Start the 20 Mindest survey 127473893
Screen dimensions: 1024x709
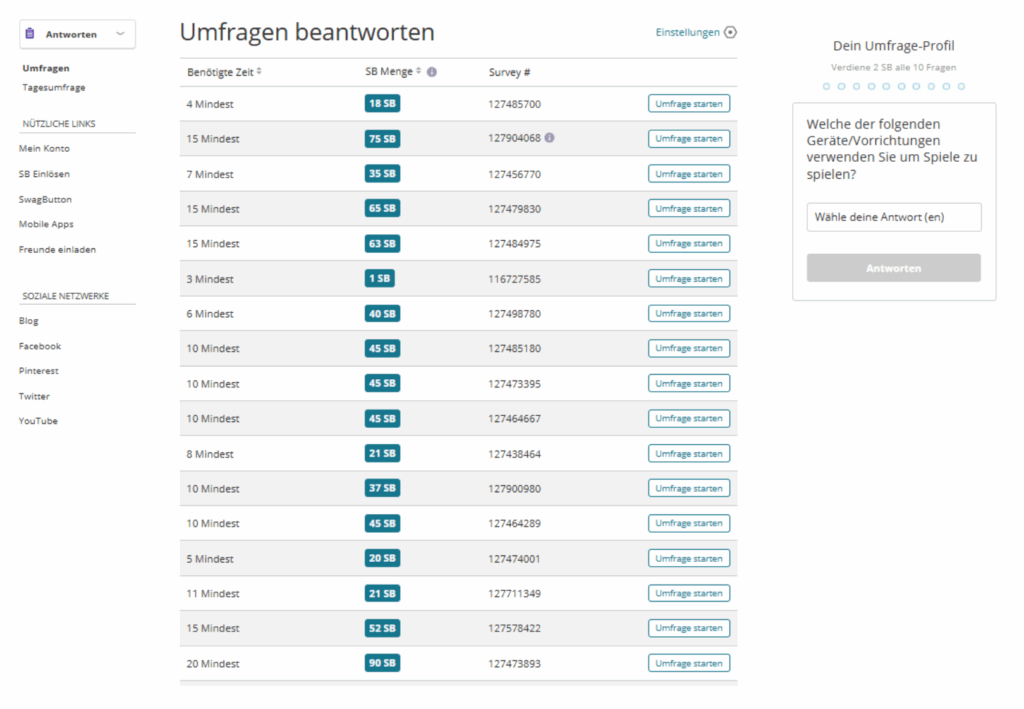click(x=688, y=663)
